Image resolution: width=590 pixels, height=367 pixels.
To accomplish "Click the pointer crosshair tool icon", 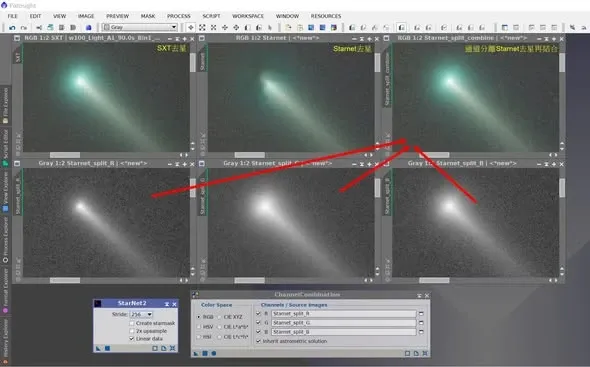I will pos(191,27).
